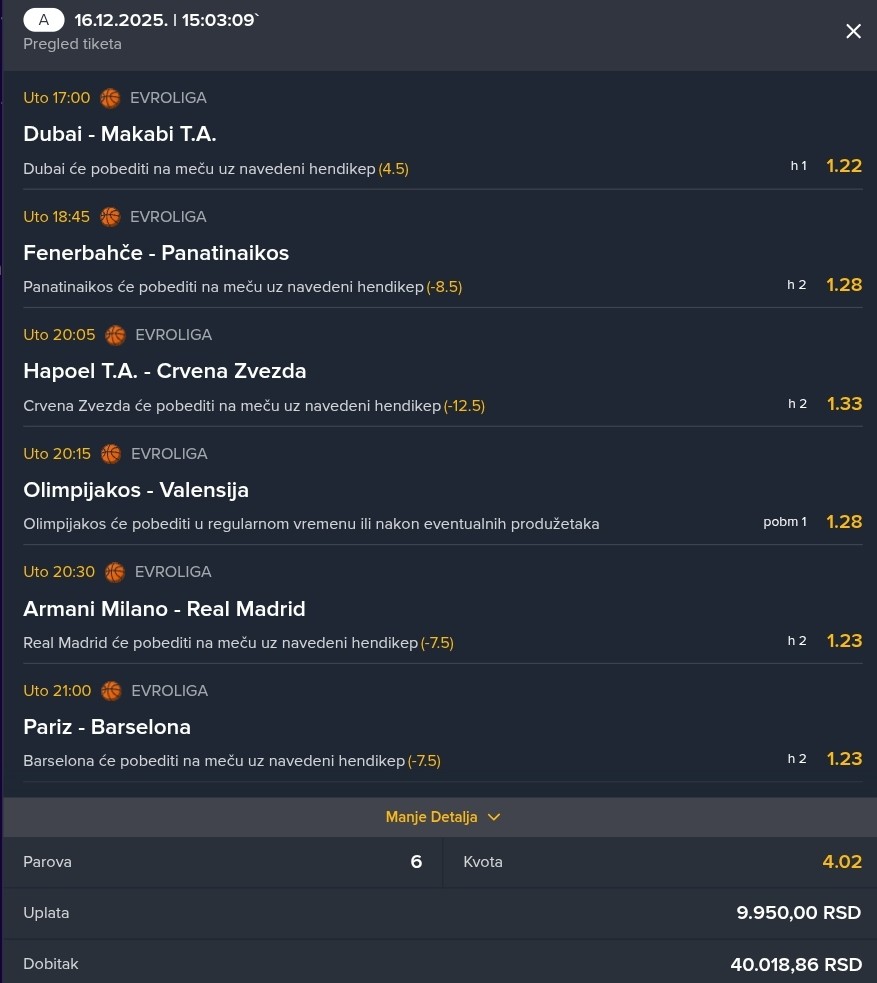This screenshot has height=983, width=877.
Task: Open the Pariz - Barselona match
Action: coord(107,727)
